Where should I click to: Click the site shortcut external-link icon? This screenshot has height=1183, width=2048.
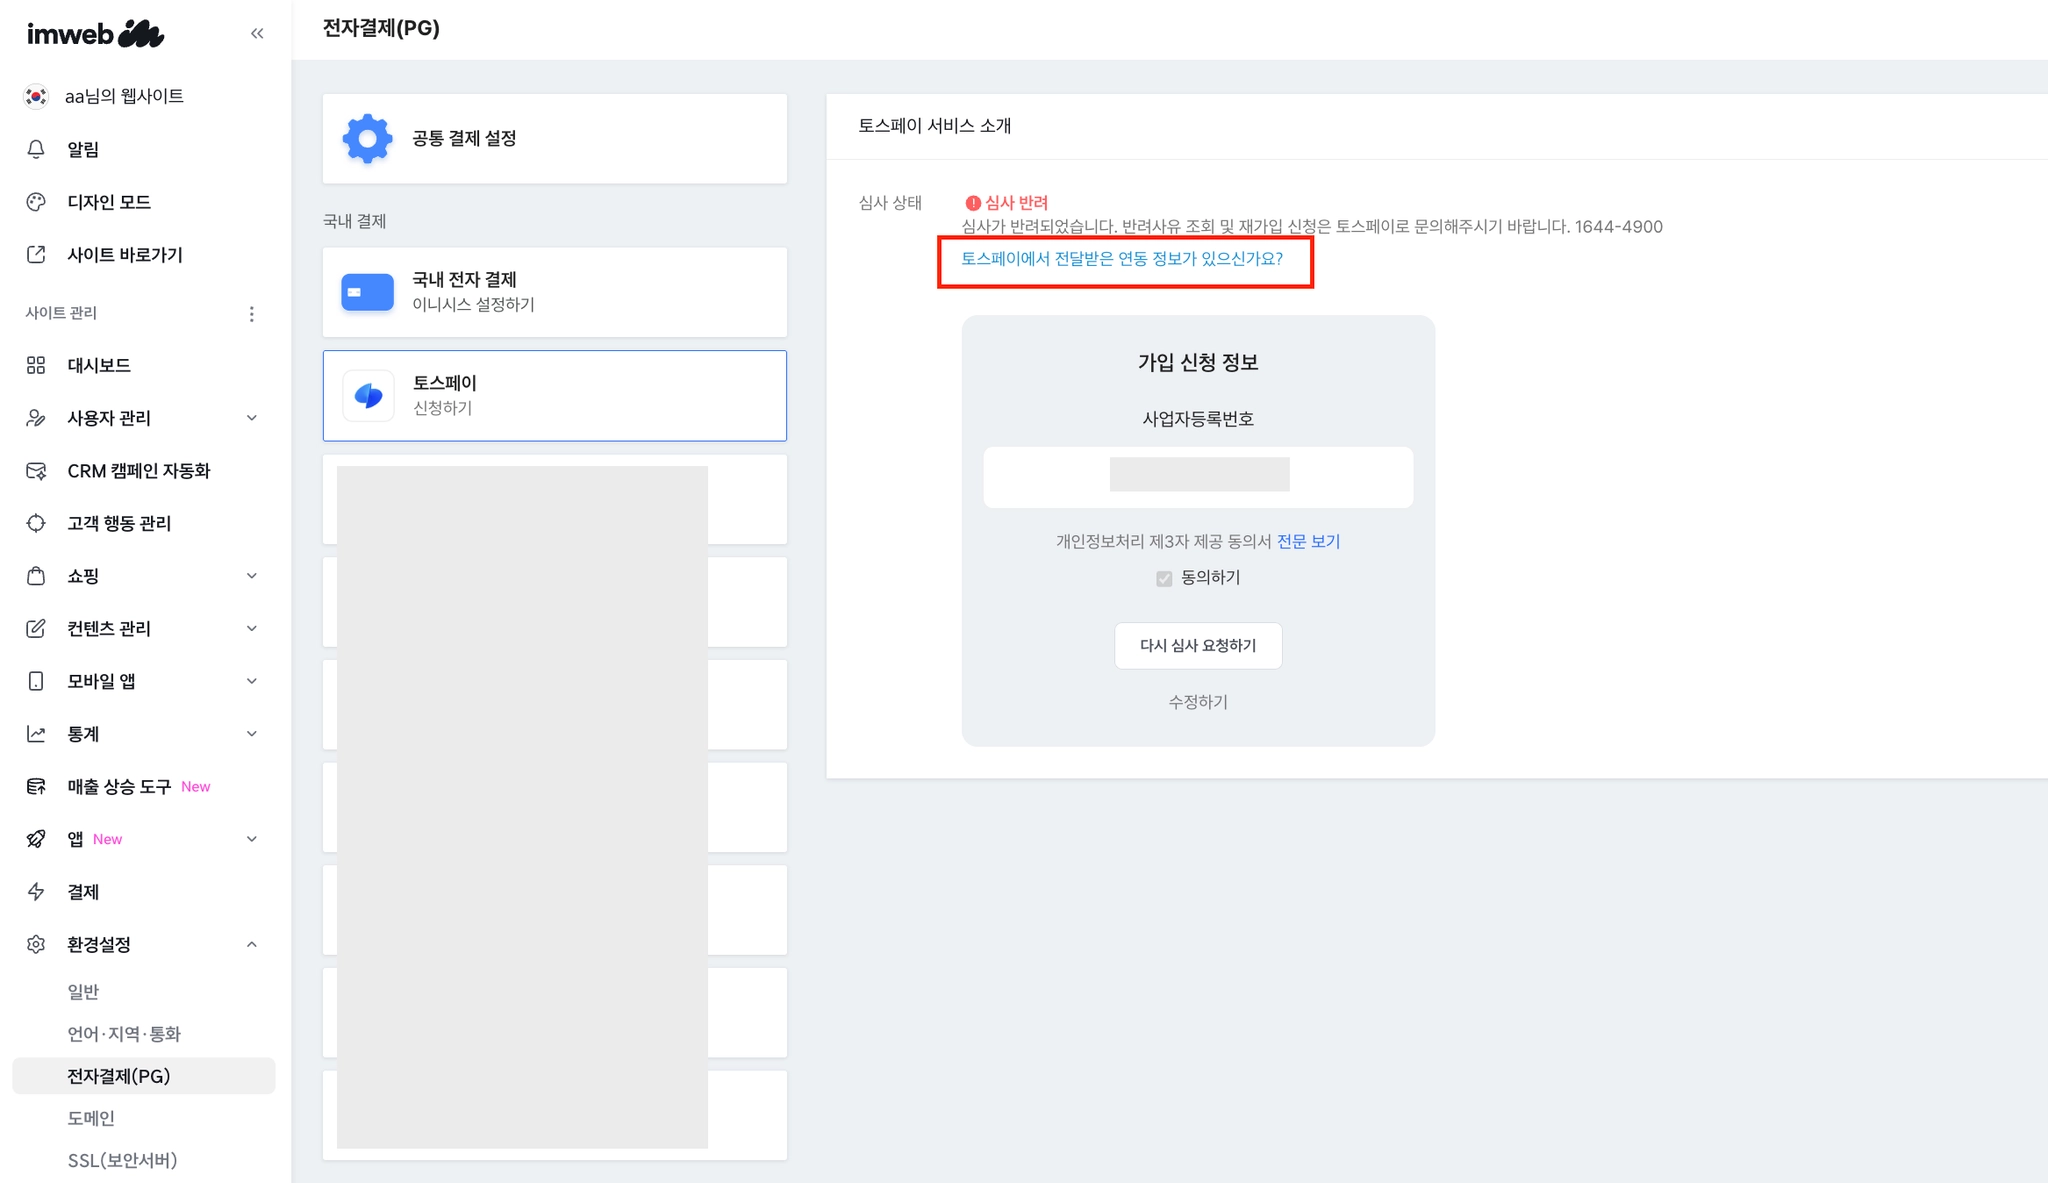pyautogui.click(x=36, y=254)
